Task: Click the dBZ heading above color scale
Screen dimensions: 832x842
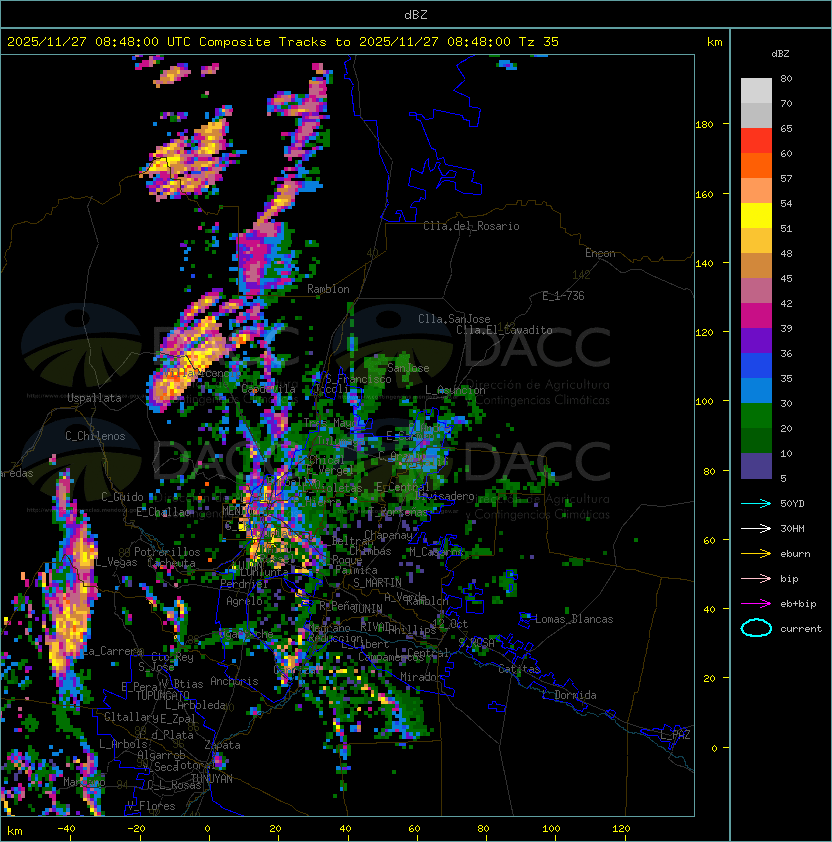Action: (x=780, y=54)
